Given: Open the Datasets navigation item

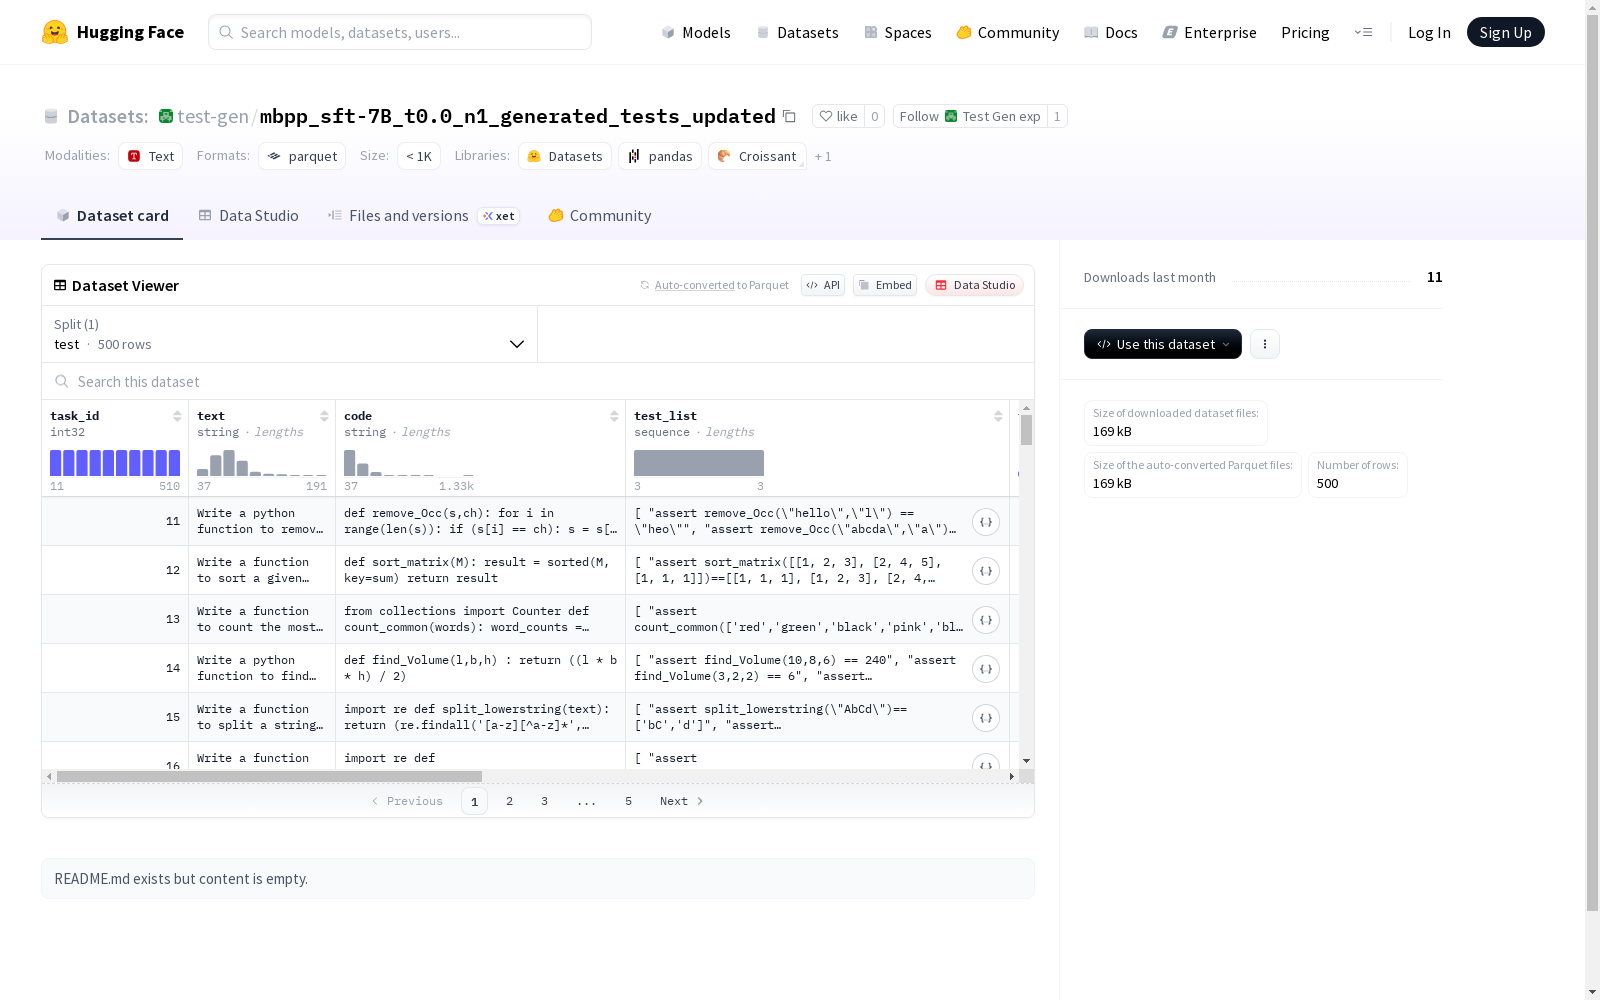Looking at the screenshot, I should (x=797, y=32).
